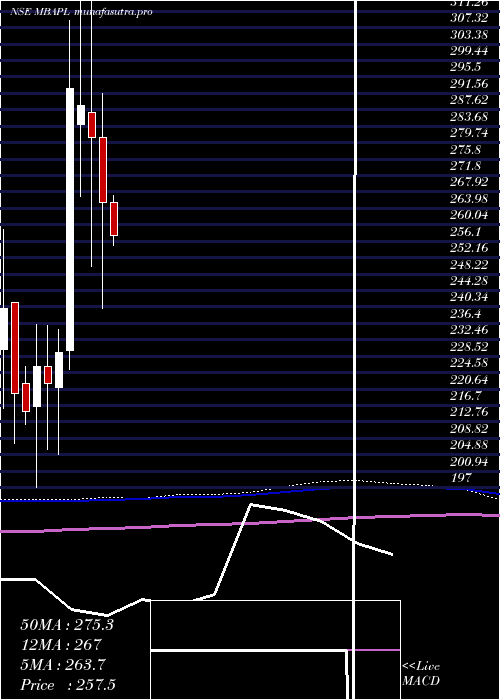Click the 224.58 price axis label
The width and height of the screenshot is (500, 700).
pos(469,363)
